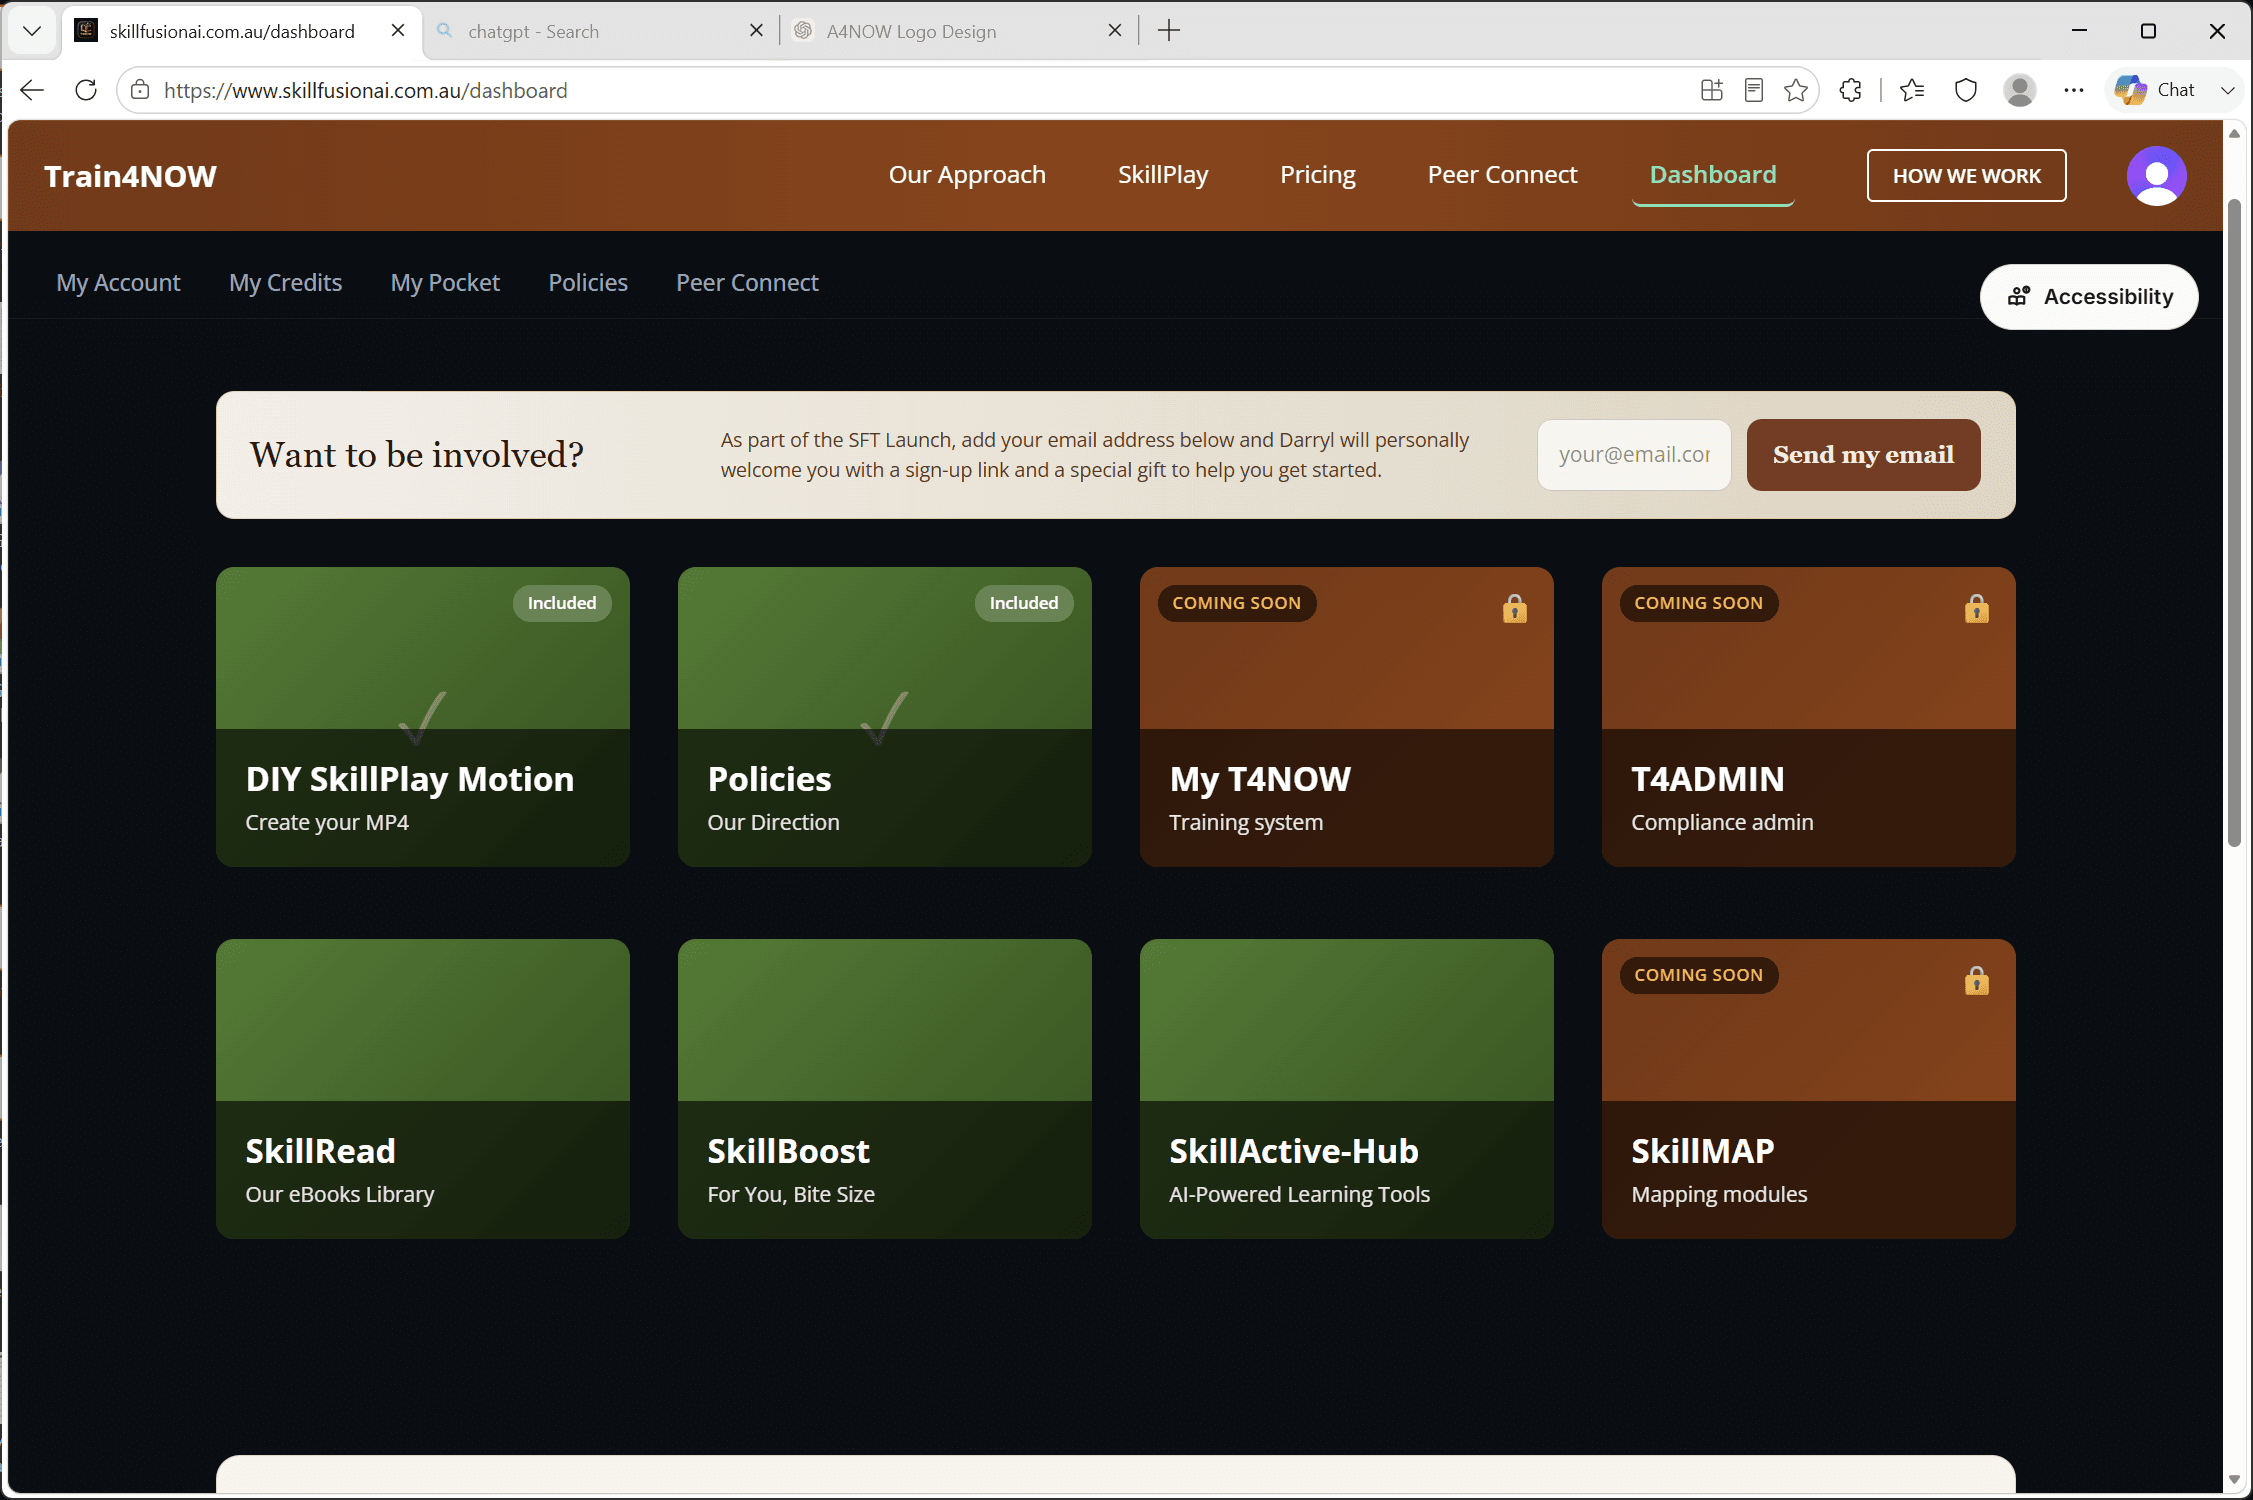Open the Pricing menu item
This screenshot has height=1500, width=2253.
[1317, 175]
